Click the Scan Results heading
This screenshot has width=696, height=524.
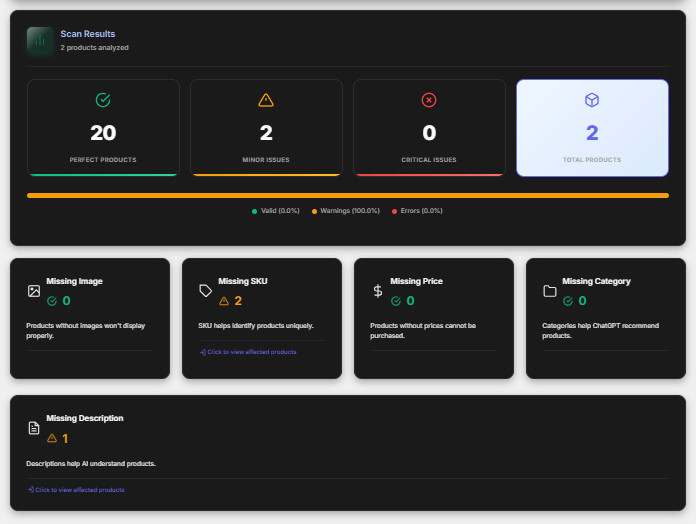[88, 34]
